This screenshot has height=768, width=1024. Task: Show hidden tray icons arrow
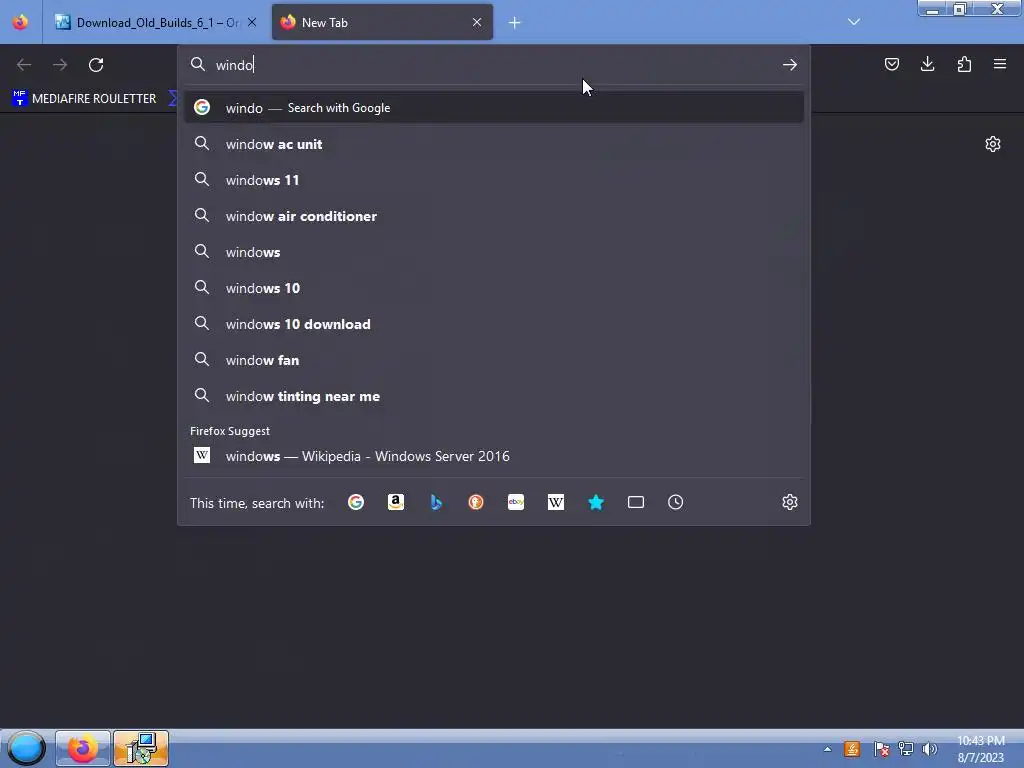[827, 749]
